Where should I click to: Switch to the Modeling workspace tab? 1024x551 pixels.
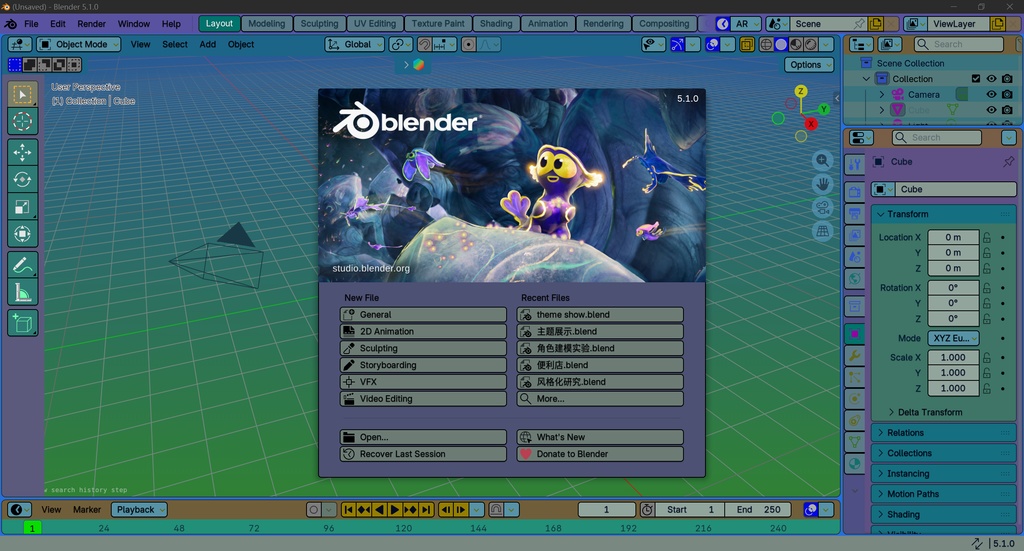pos(266,24)
